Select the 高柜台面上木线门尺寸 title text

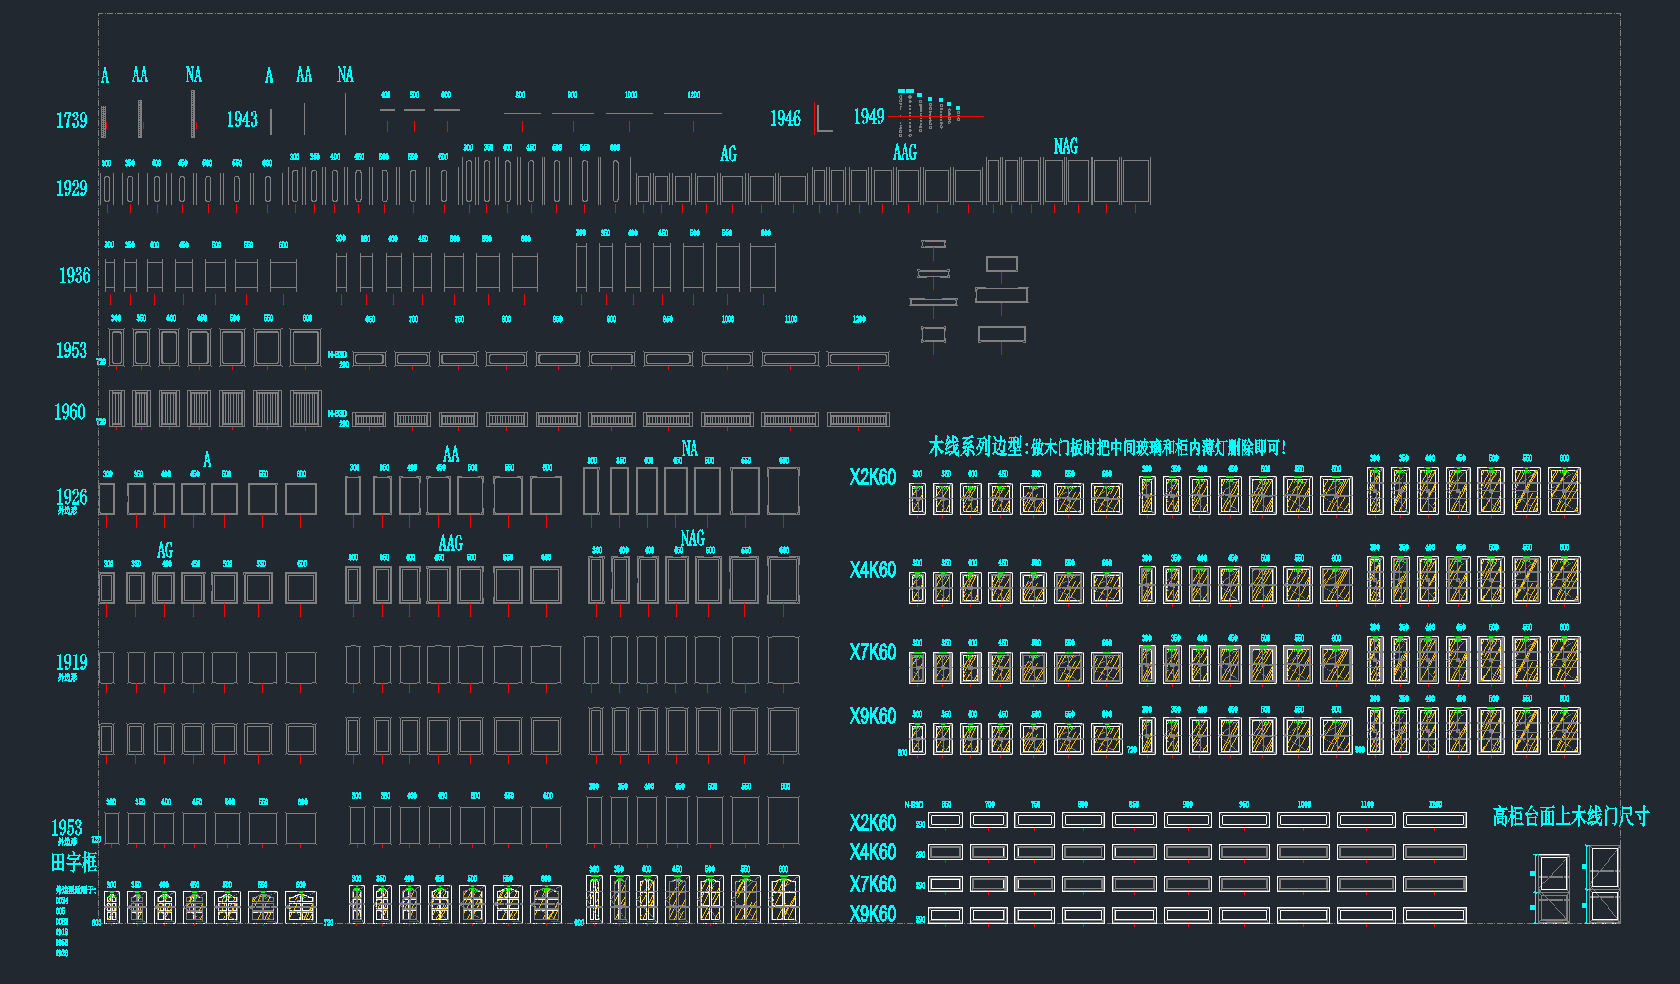1570,816
